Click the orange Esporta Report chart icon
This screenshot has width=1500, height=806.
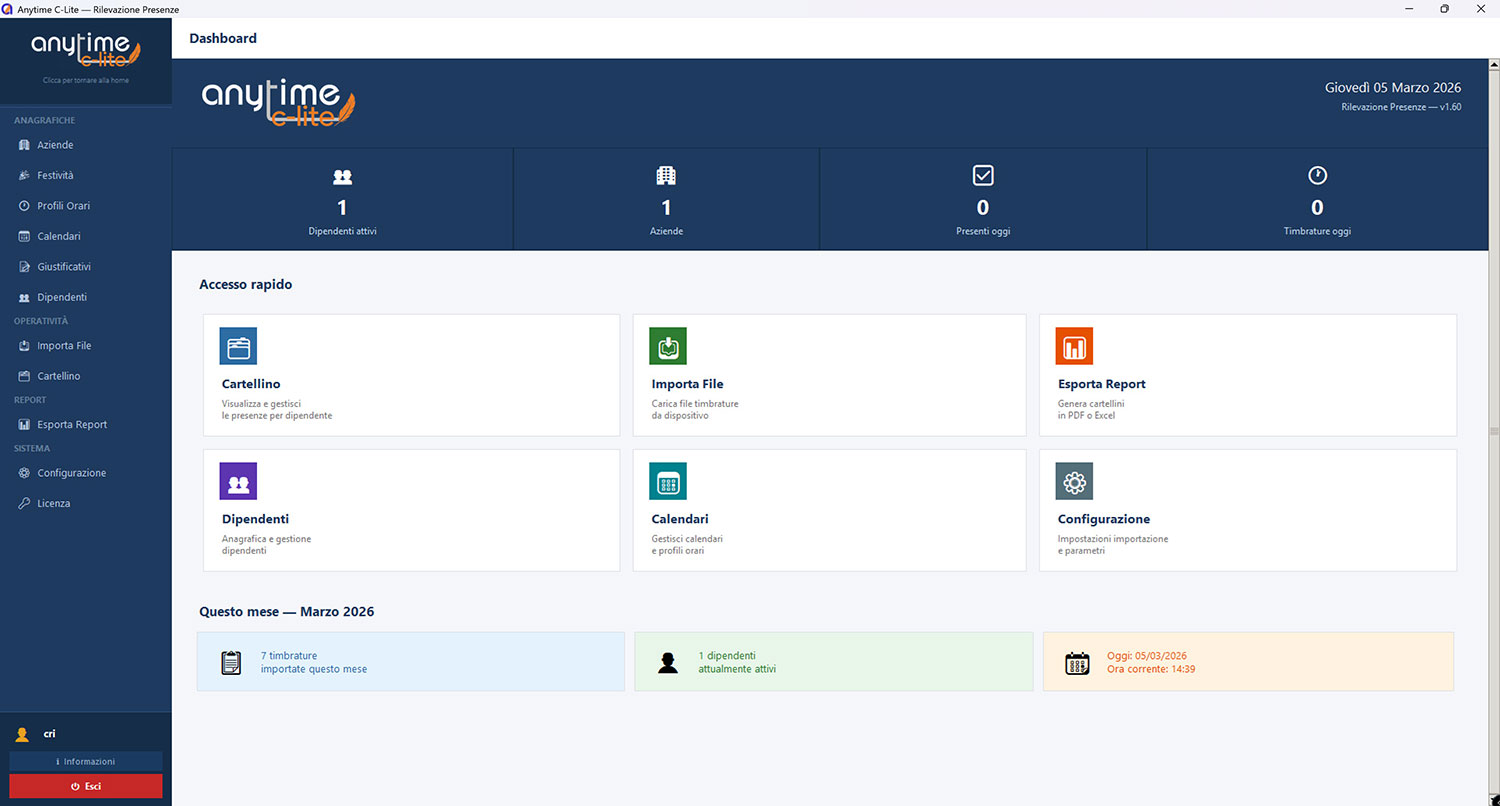click(x=1074, y=346)
